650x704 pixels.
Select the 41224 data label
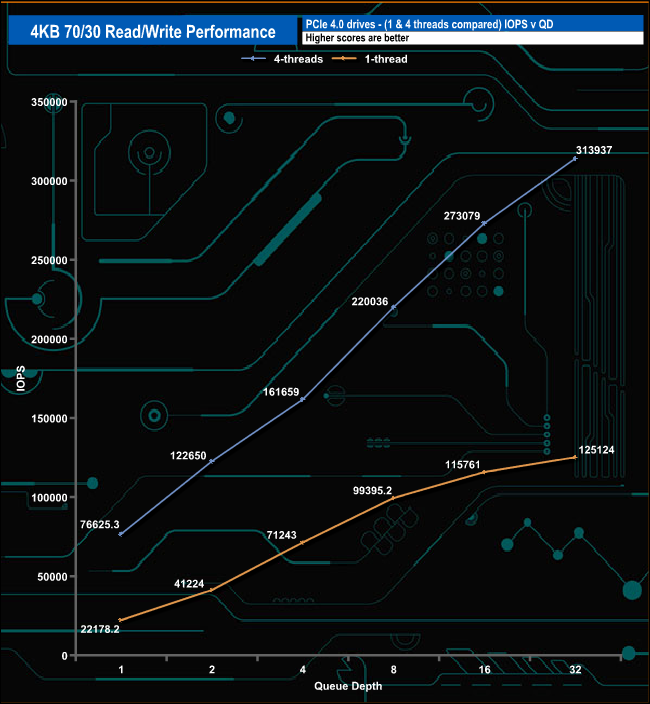point(189,584)
